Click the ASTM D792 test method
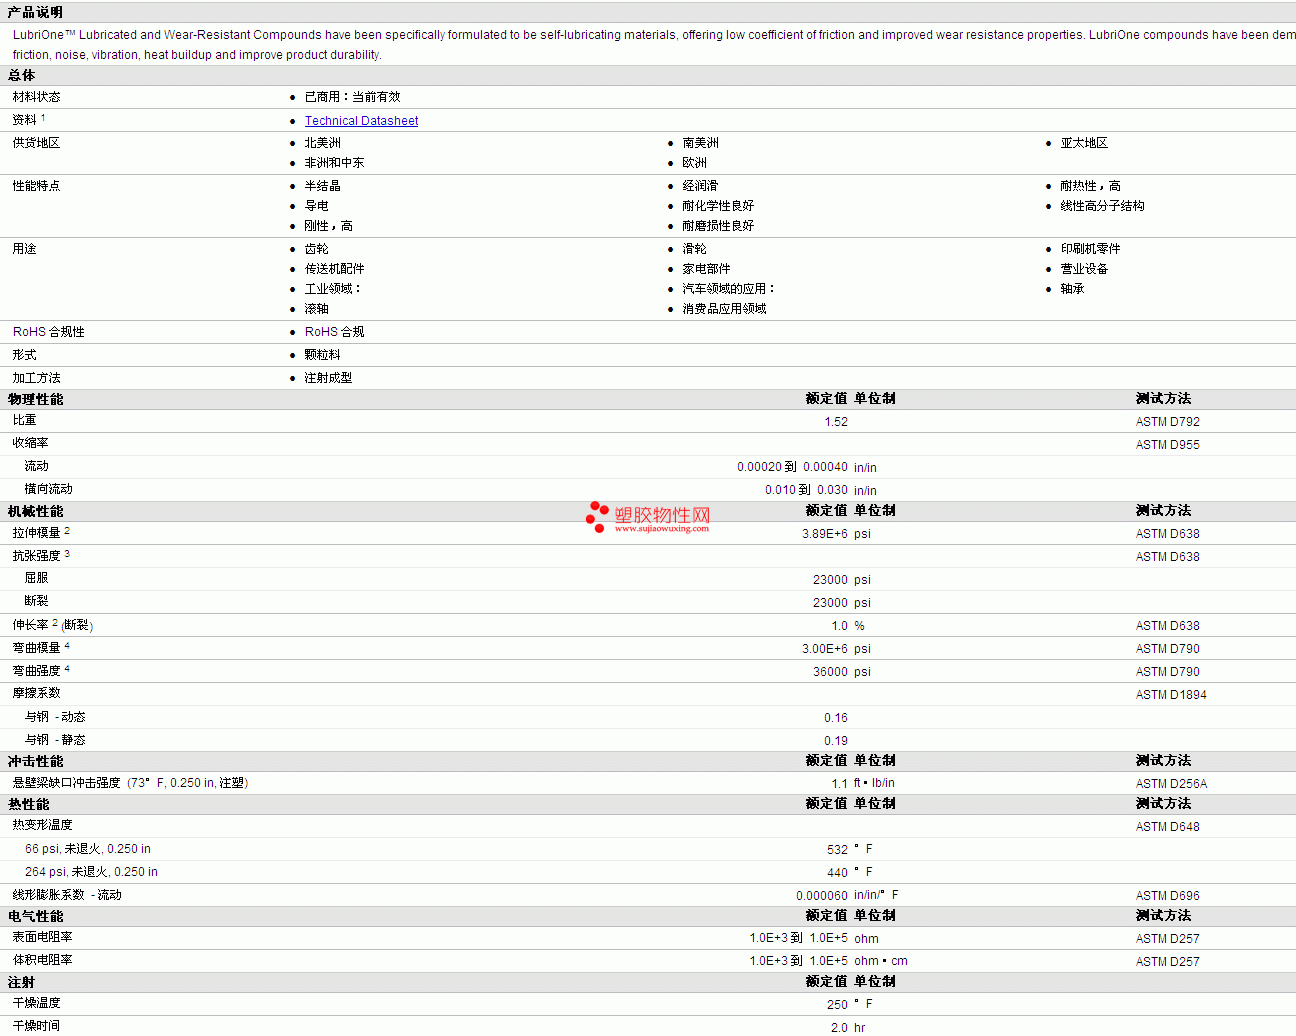Viewport: 1296px width, 1036px height. pyautogui.click(x=1167, y=422)
